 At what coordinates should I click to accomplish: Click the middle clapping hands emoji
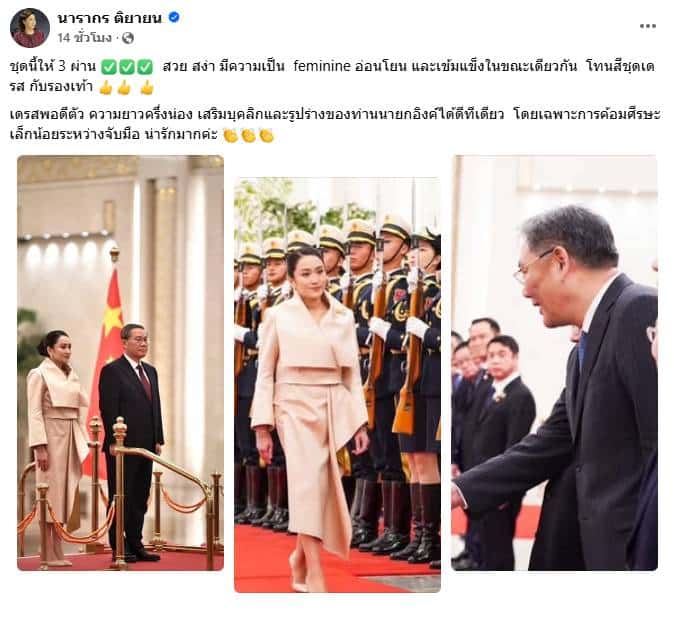click(248, 136)
